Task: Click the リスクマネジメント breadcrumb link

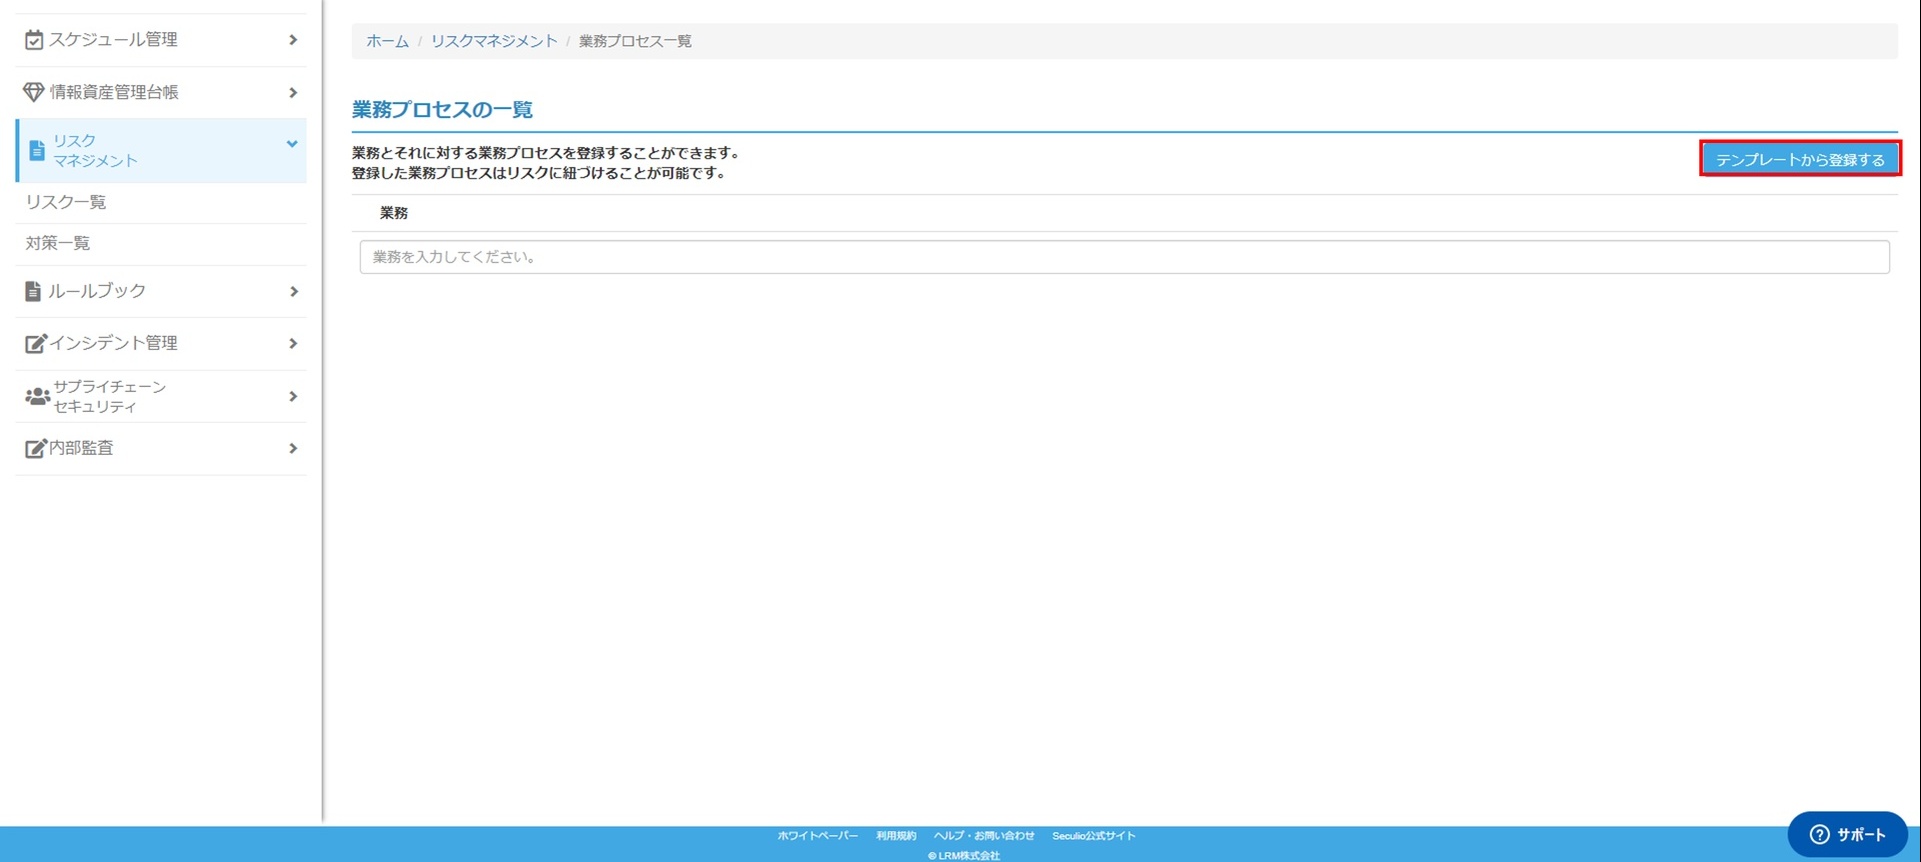Action: coord(494,41)
